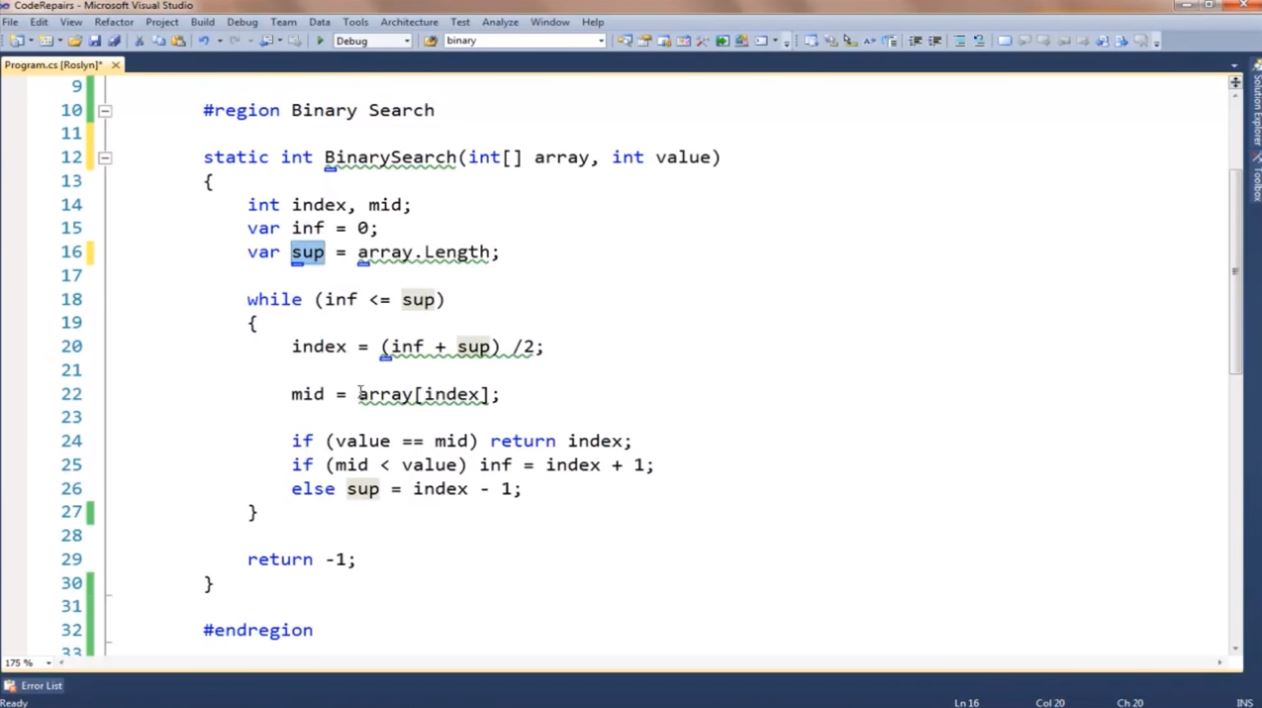Image resolution: width=1262 pixels, height=708 pixels.
Task: Click the Cut toolbar icon
Action: click(x=138, y=40)
